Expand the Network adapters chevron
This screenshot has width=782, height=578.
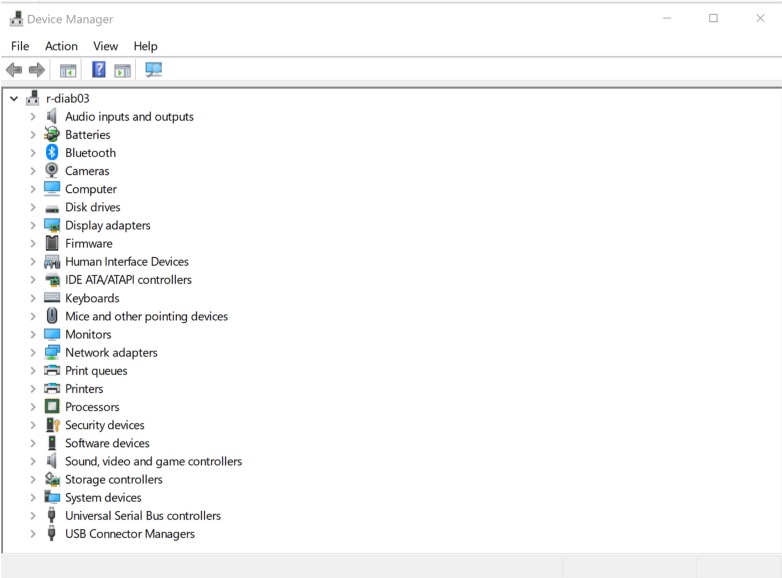click(x=33, y=353)
